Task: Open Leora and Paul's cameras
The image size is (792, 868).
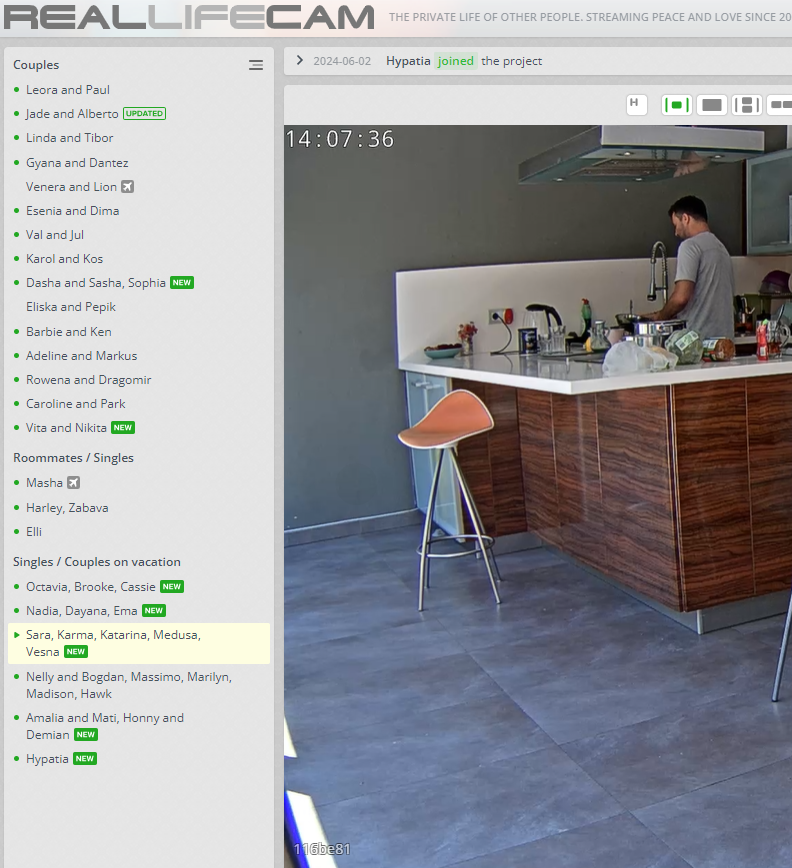Action: coord(68,90)
